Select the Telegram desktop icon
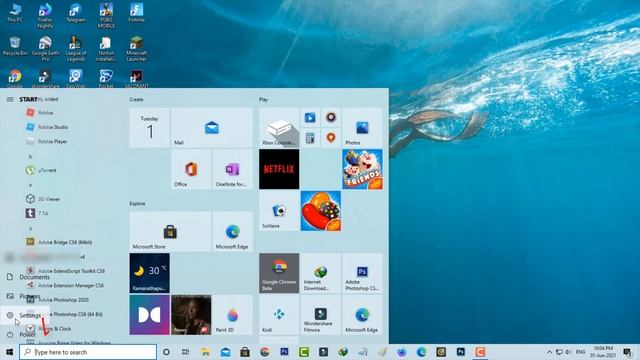Screen dimensions: 640x360 coord(76,13)
